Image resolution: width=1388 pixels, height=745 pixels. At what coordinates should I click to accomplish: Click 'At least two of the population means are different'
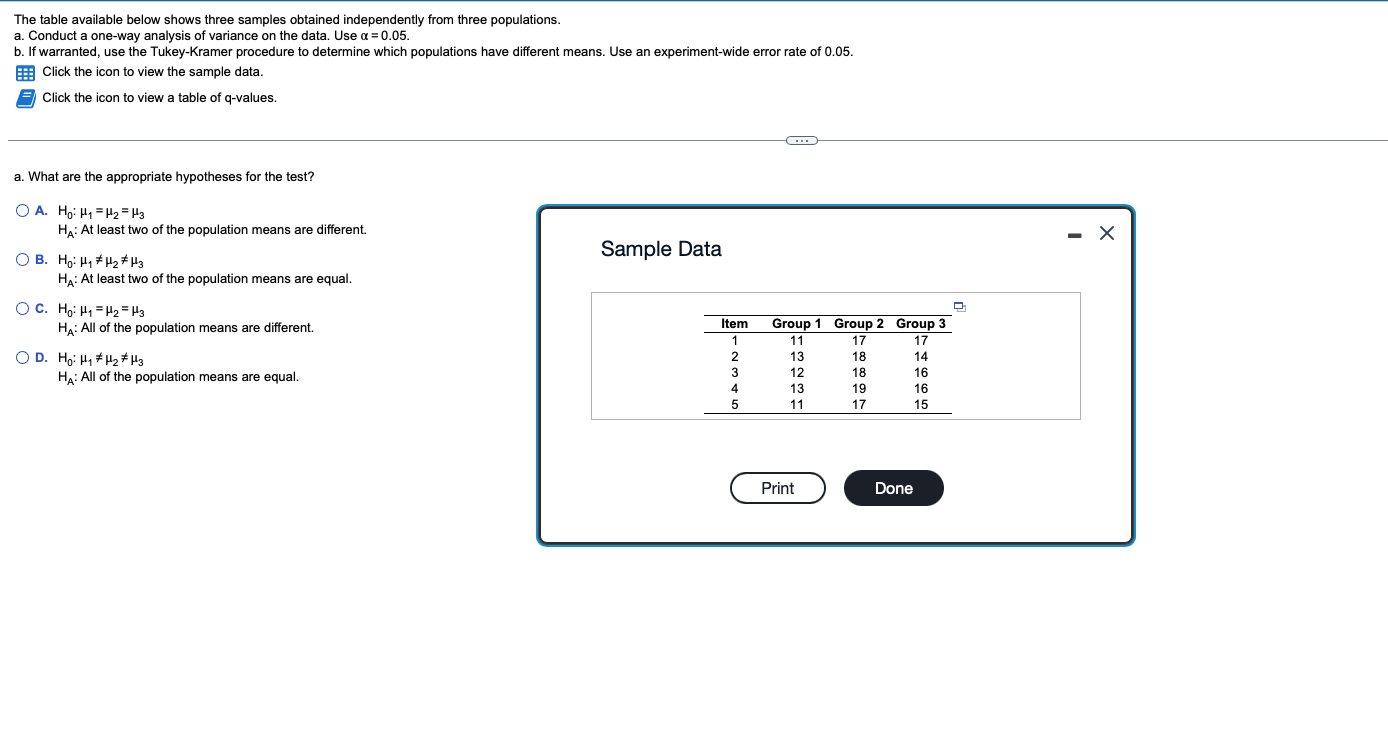tap(224, 230)
